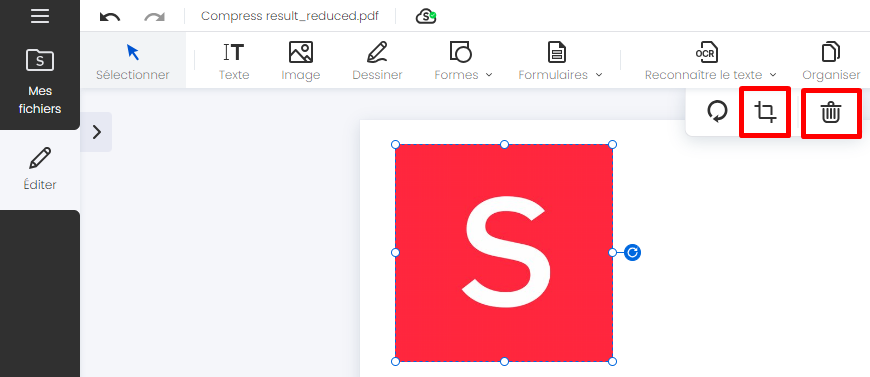Click the redo arrow
The width and height of the screenshot is (870, 377).
click(154, 17)
